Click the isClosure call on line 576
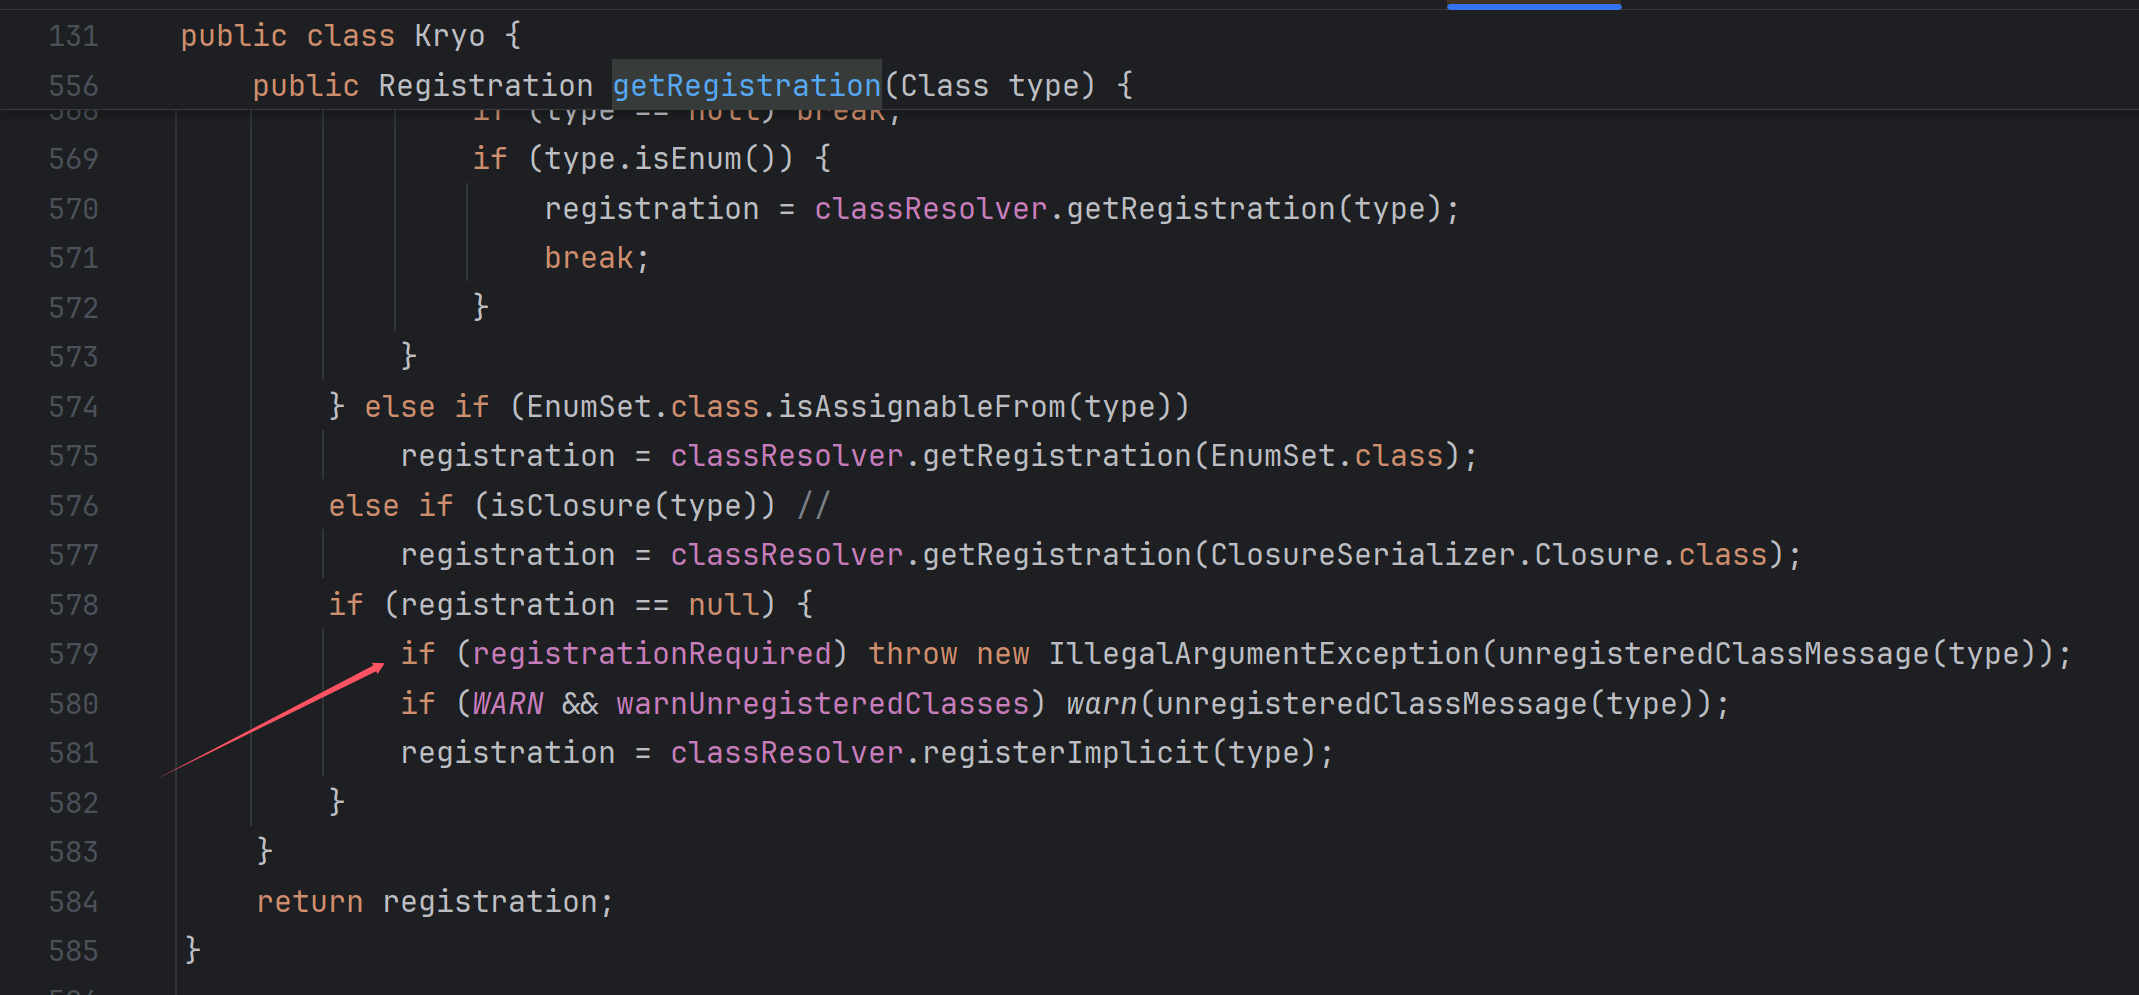 (x=571, y=506)
